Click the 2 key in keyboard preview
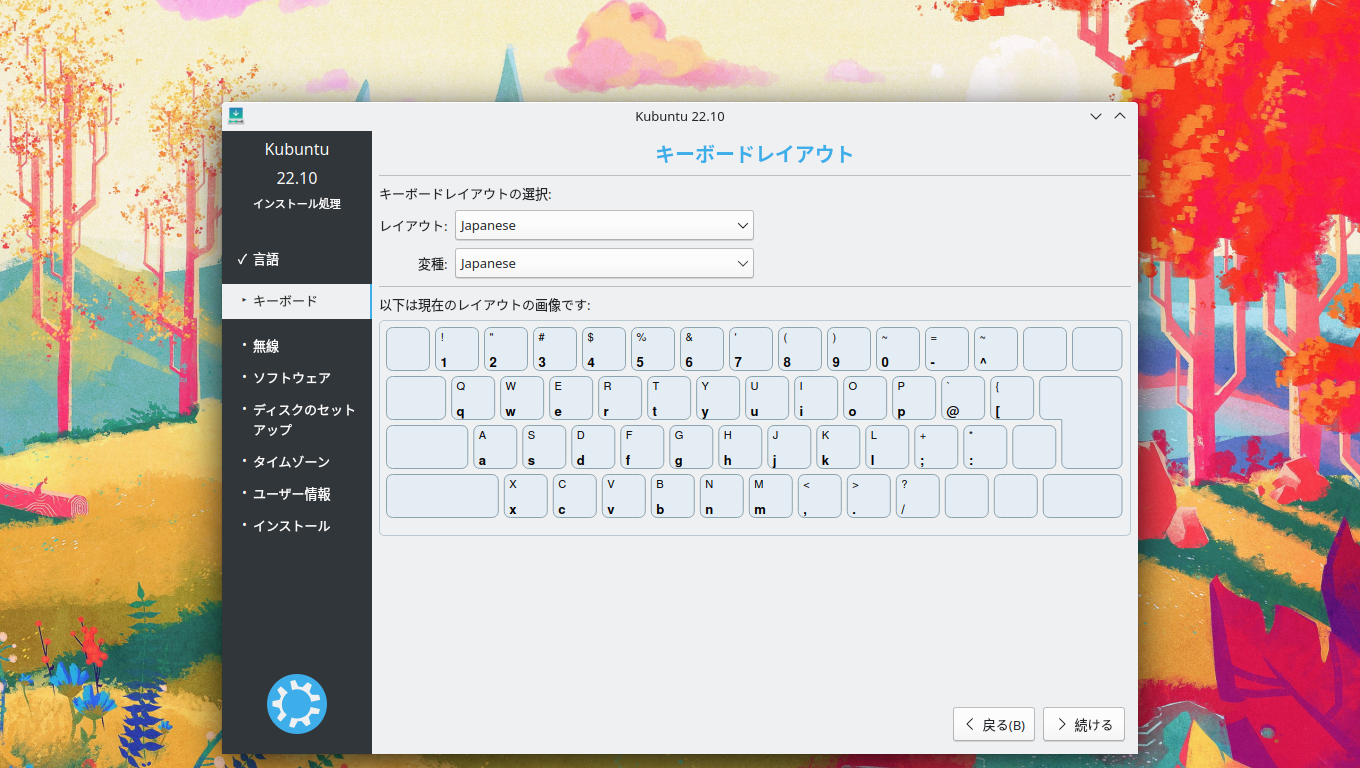1360x768 pixels. pos(506,349)
